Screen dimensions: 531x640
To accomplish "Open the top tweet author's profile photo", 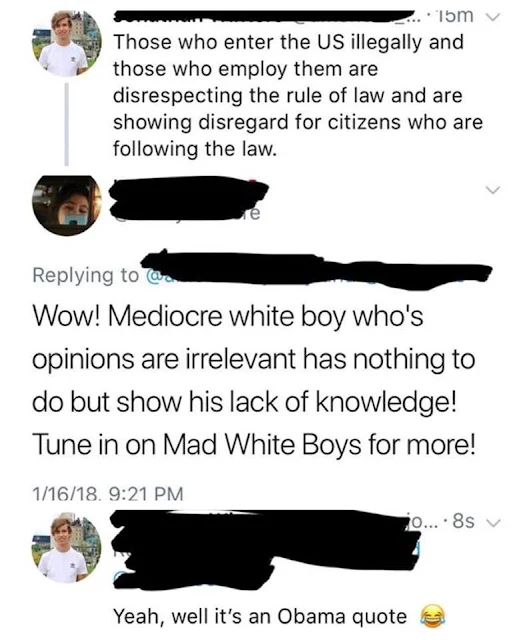I will point(67,44).
